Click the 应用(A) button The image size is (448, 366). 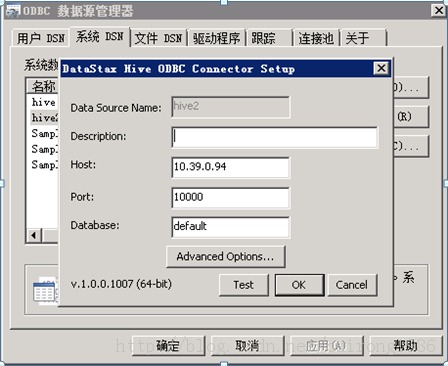[x=326, y=346]
